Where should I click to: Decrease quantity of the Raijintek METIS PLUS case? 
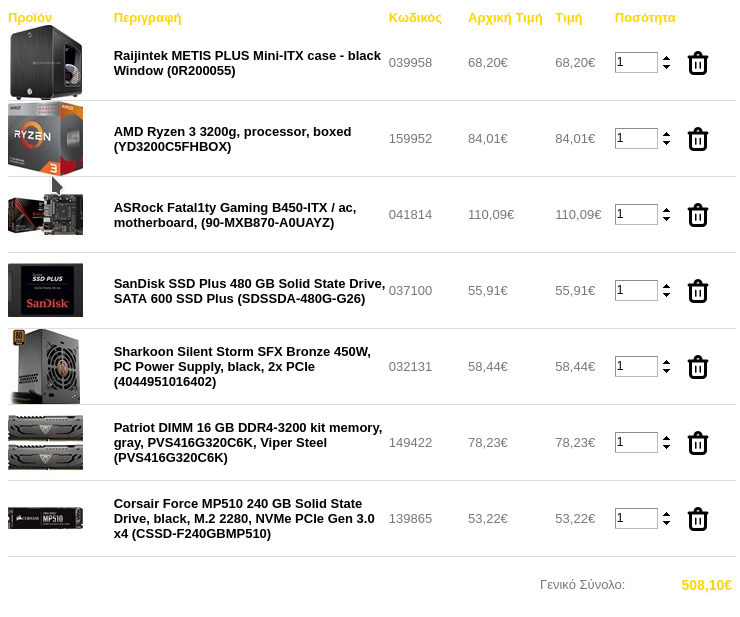pos(666,67)
